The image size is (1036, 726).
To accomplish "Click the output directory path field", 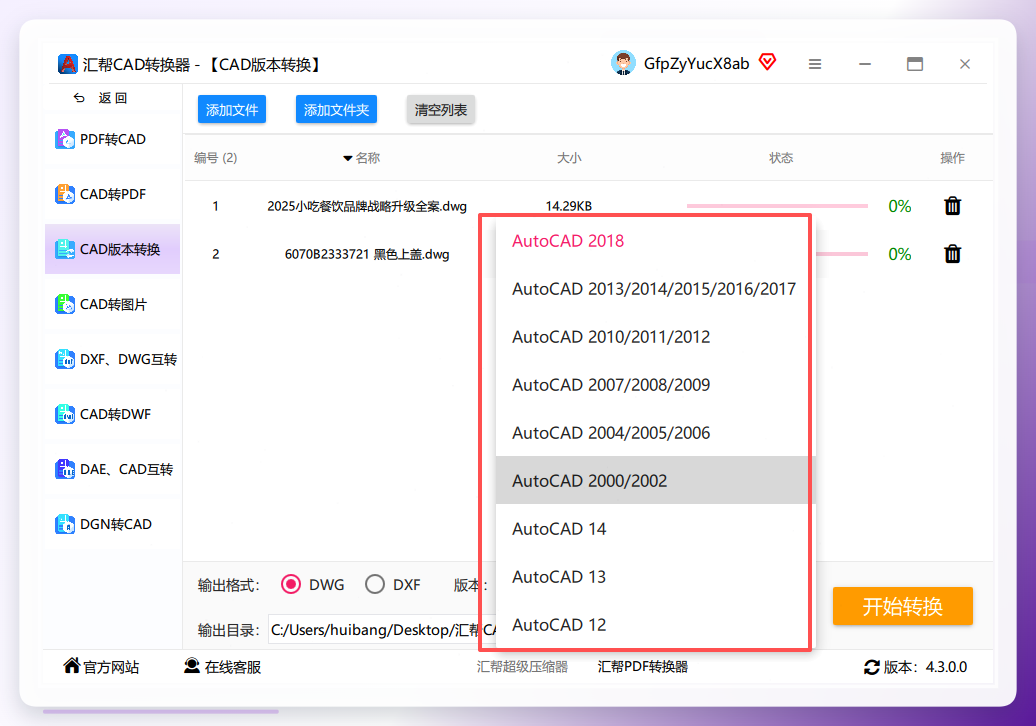I will click(383, 630).
